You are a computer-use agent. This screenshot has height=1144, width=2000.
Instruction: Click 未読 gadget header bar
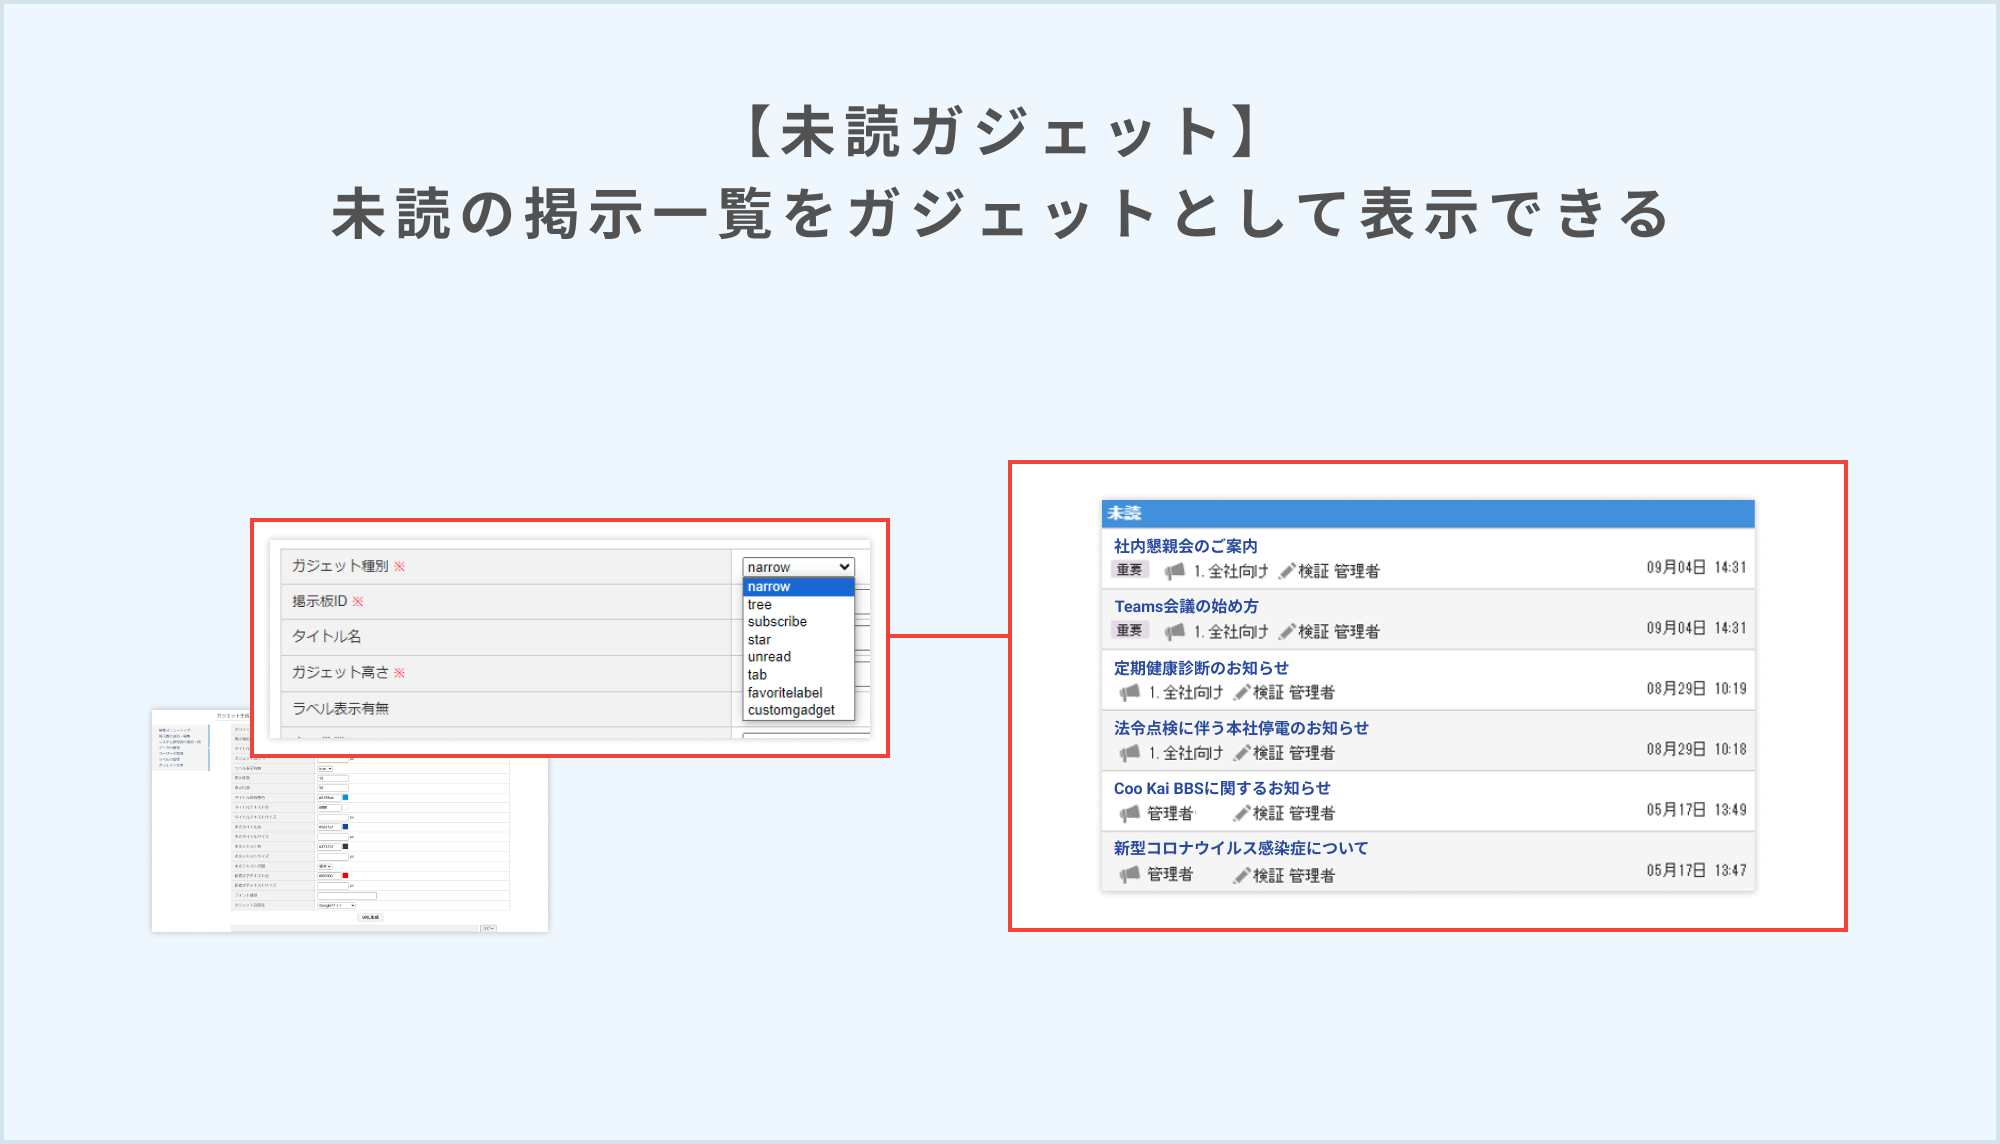[x=1428, y=513]
